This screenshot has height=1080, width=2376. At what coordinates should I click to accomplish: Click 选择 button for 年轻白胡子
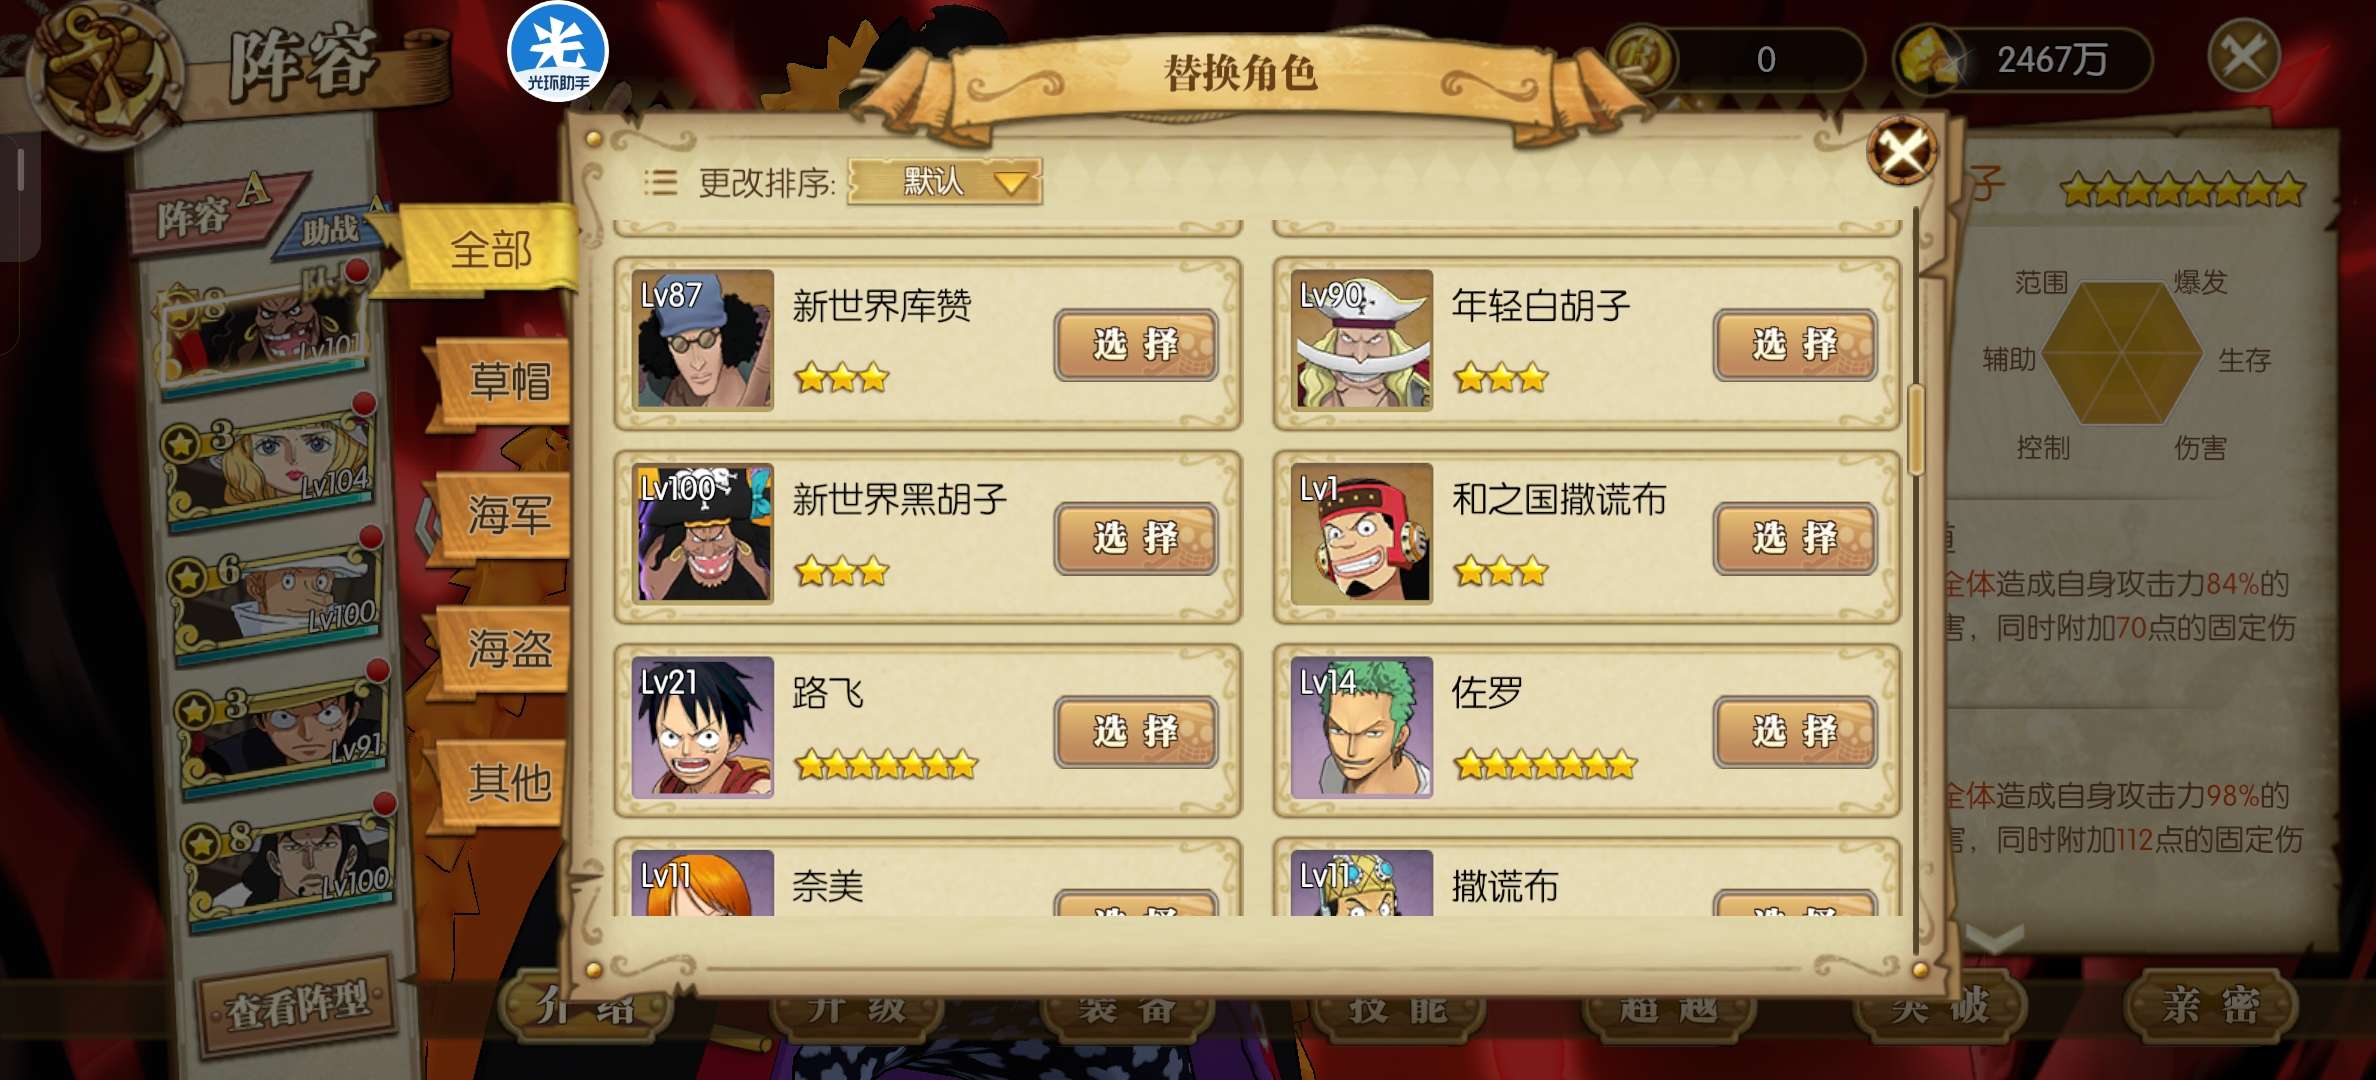click(x=1795, y=345)
